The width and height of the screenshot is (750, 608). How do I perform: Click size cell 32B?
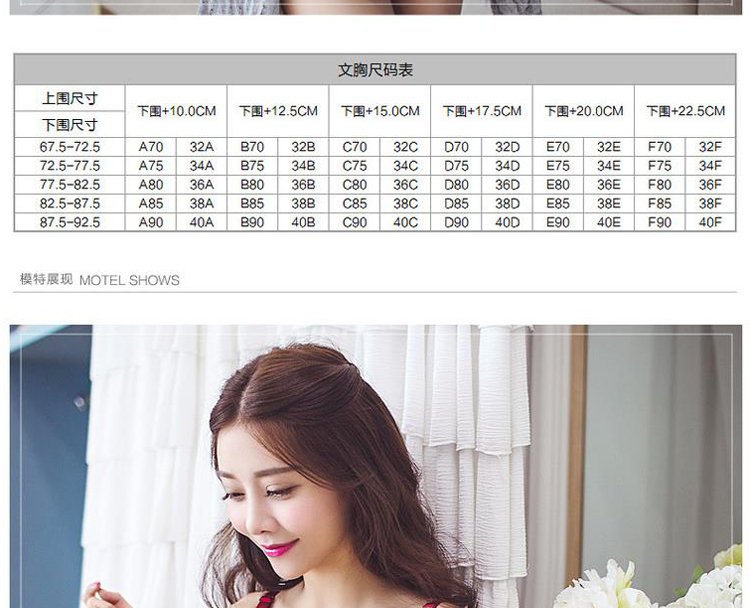click(x=303, y=147)
